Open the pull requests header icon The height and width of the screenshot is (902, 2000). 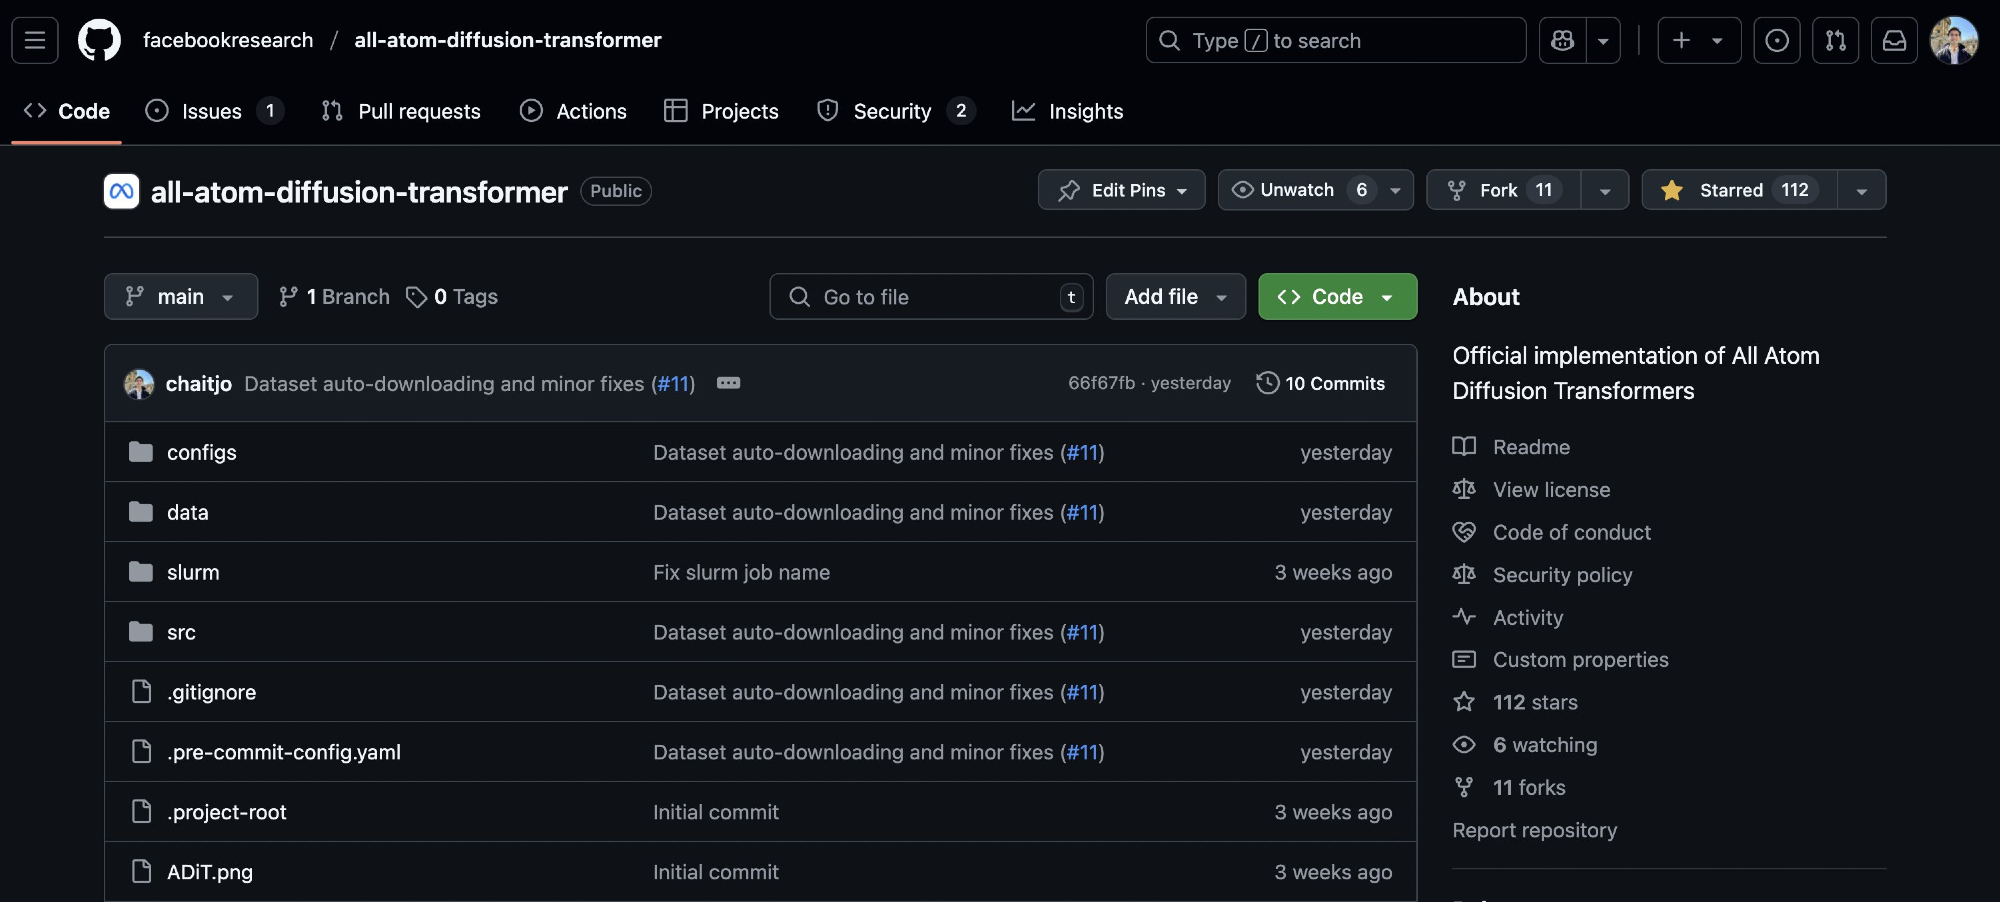[1835, 40]
